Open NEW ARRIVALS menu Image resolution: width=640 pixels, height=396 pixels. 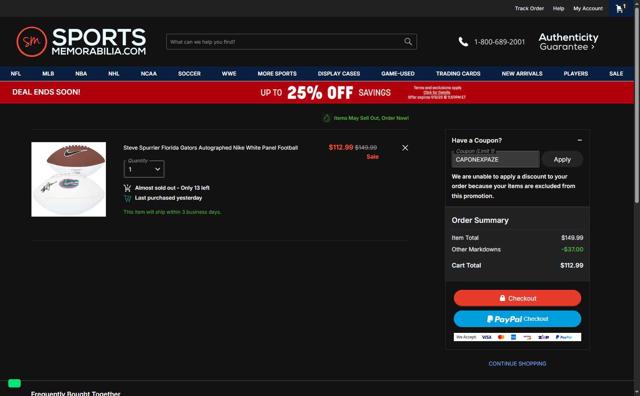522,73
